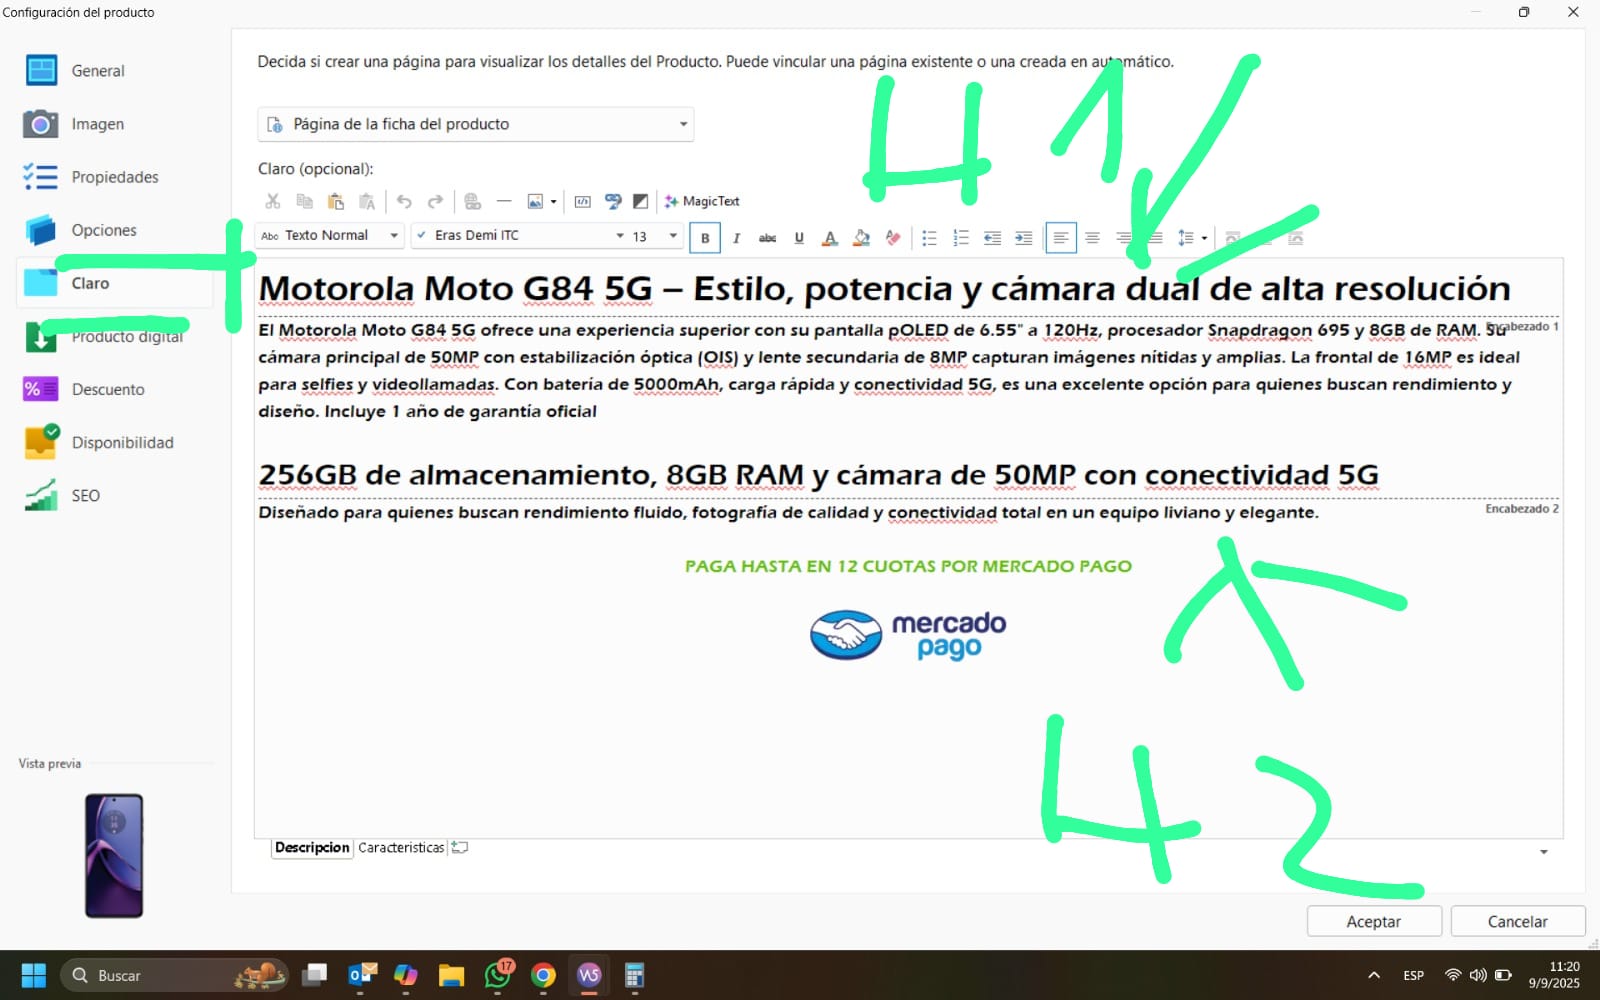The height and width of the screenshot is (1000, 1600).
Task: Go to the General section
Action: coord(115,71)
